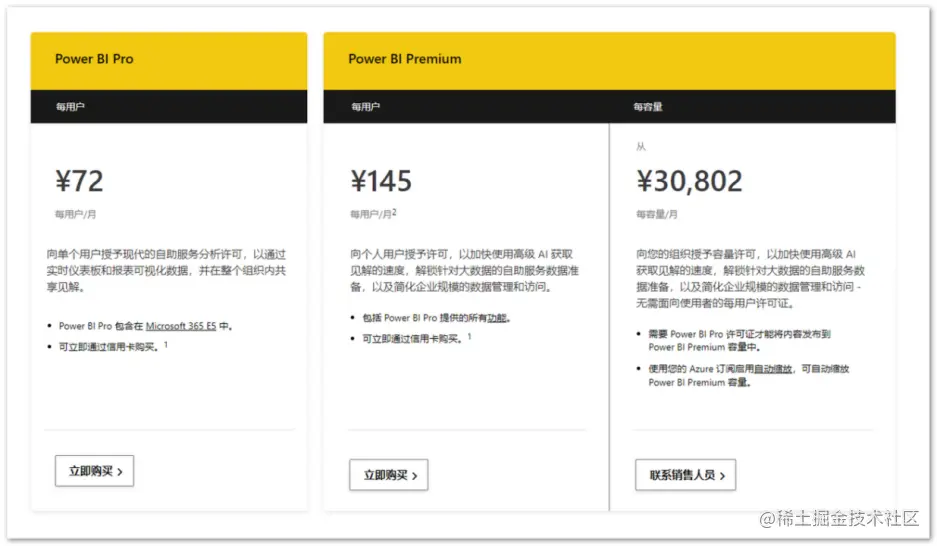Click 每用户 label in Pro black bar
This screenshot has height=546, width=937.
(x=70, y=107)
